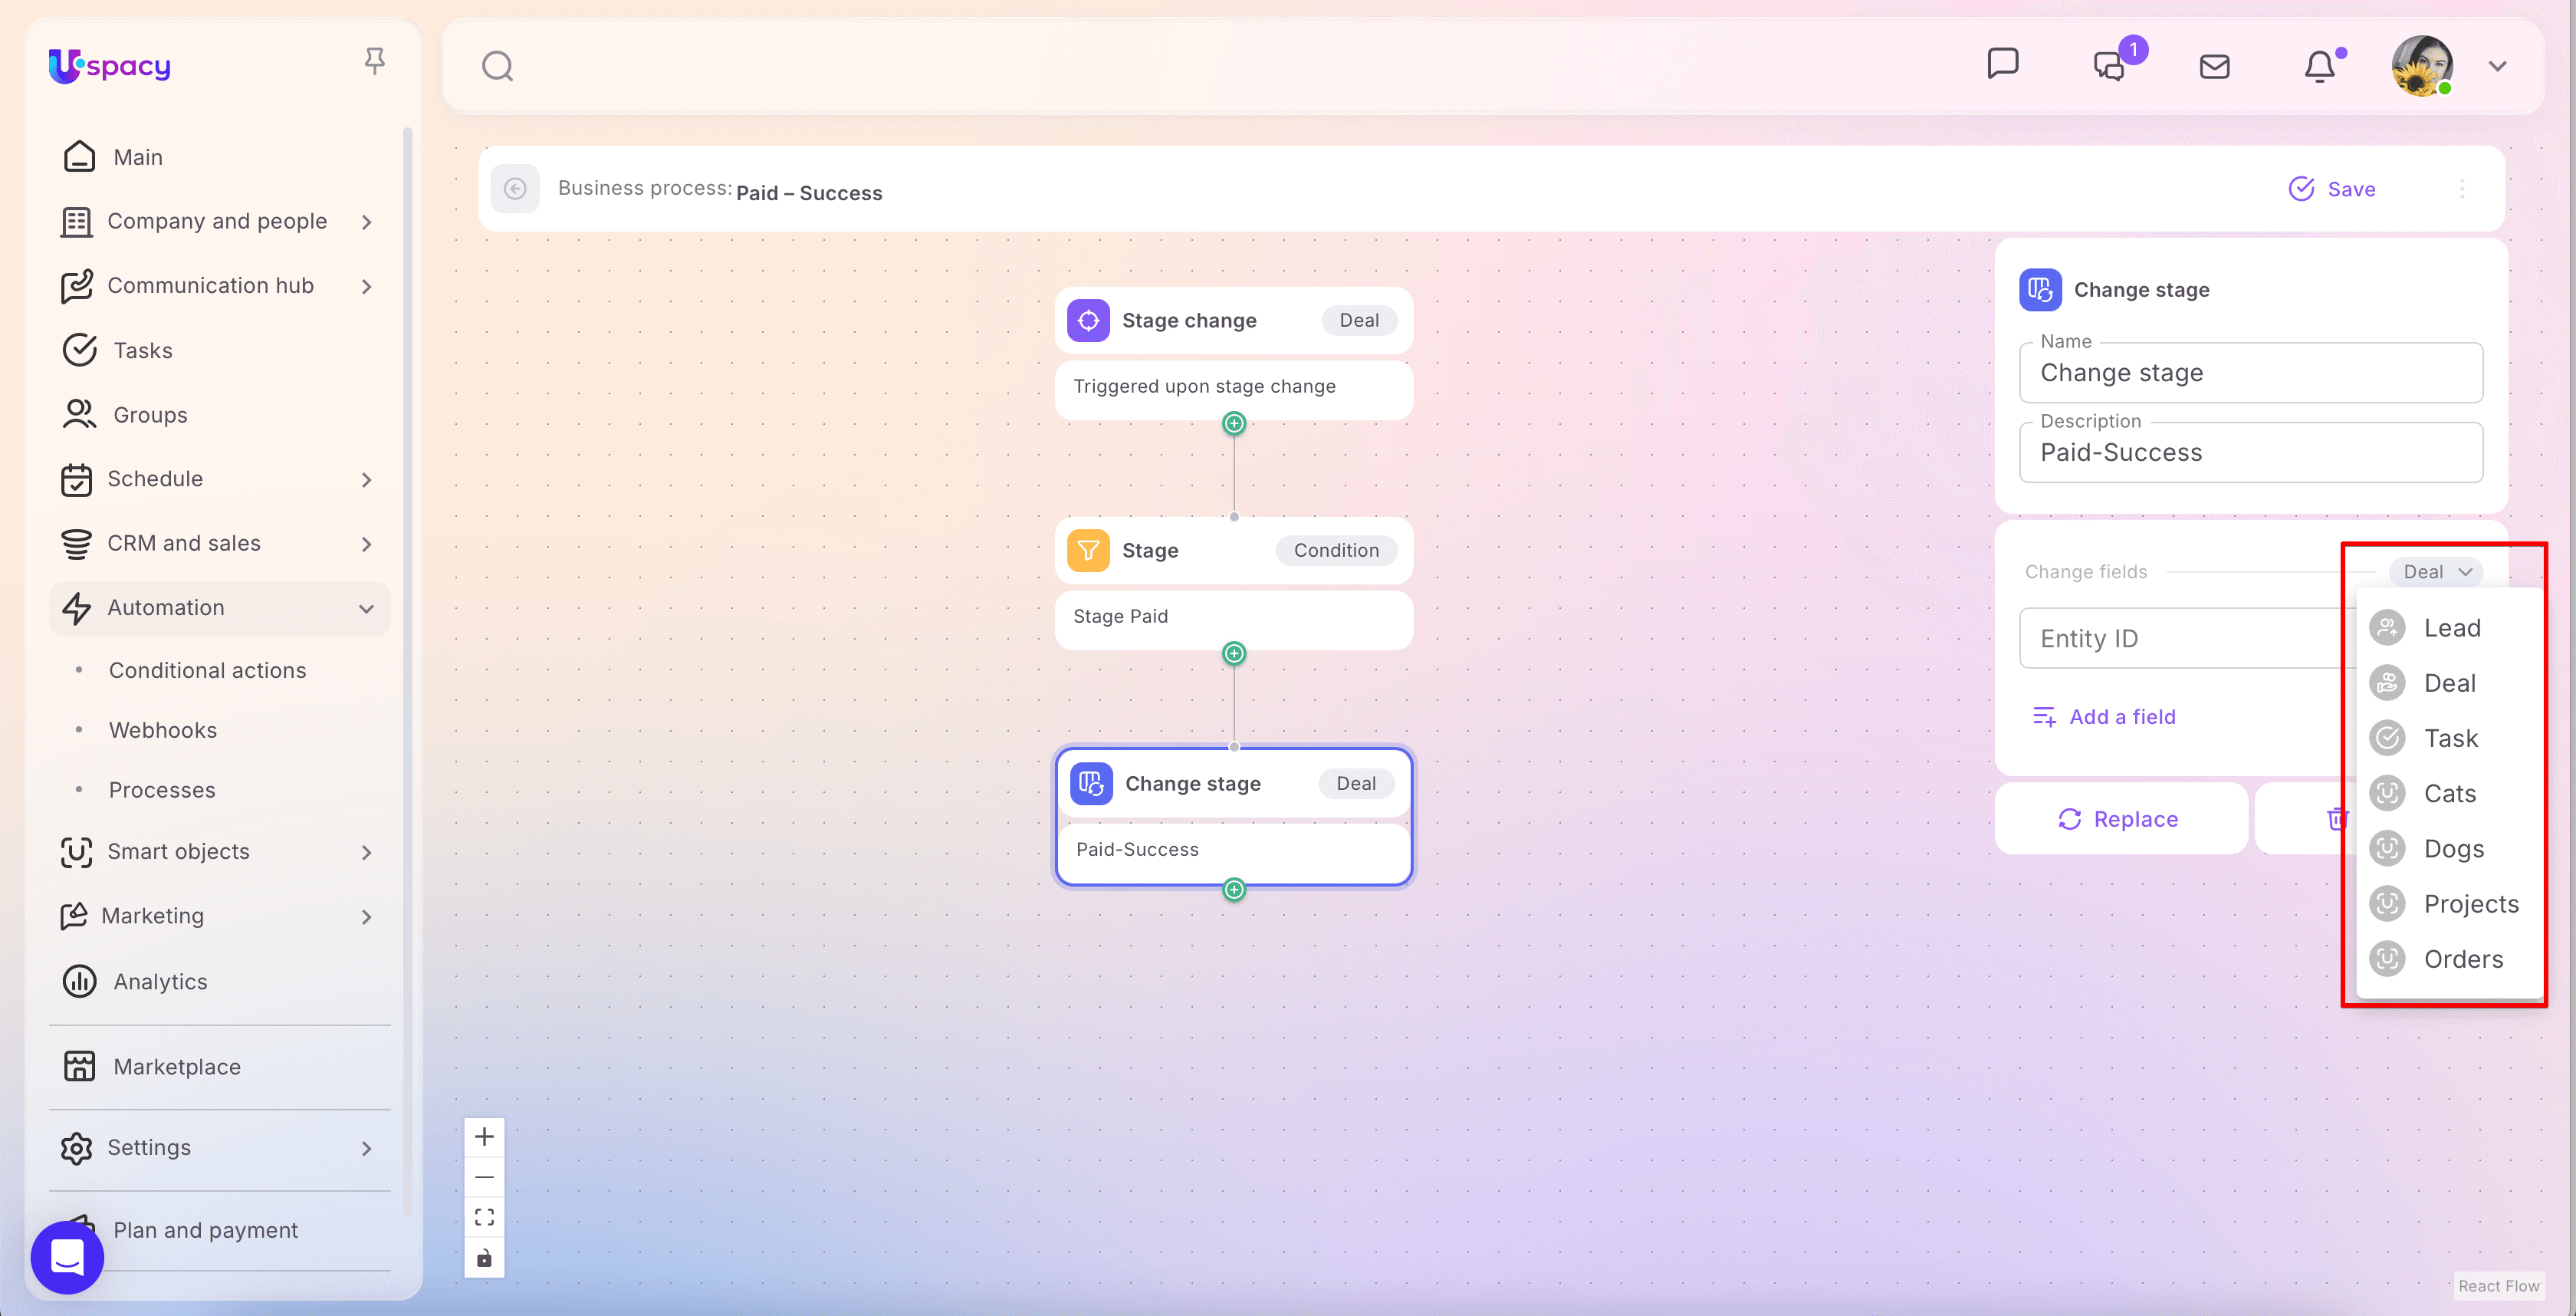This screenshot has height=1316, width=2576.
Task: Expand the CRM and sales section
Action: pyautogui.click(x=366, y=544)
